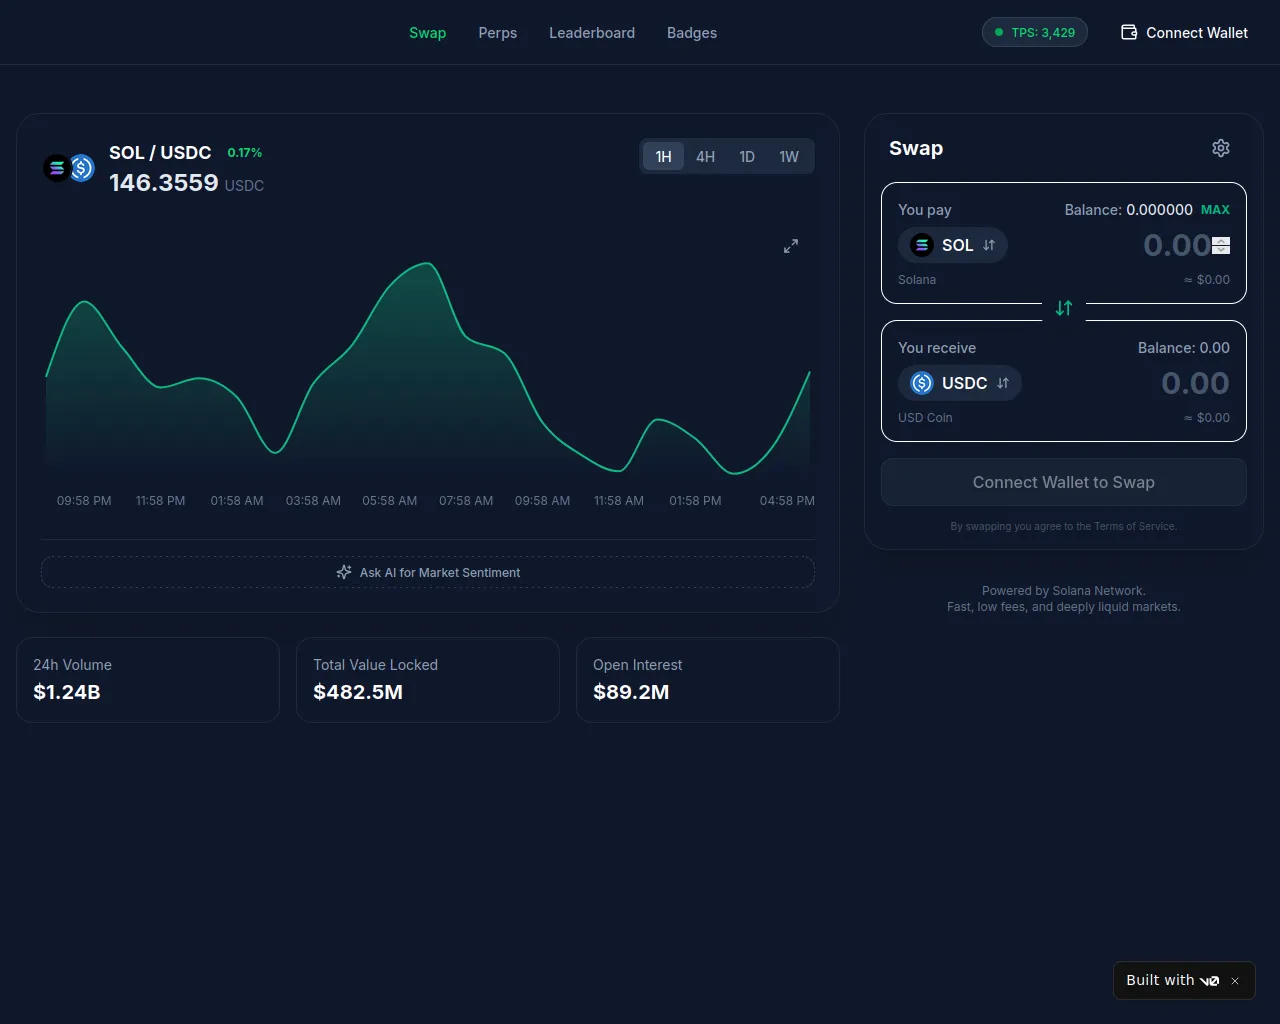Open the Leaderboard tab

coord(591,33)
